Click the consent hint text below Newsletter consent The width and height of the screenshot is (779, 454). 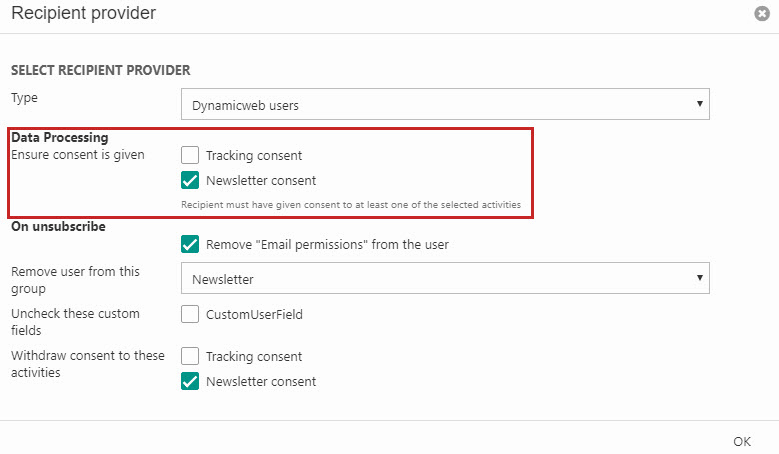click(350, 204)
